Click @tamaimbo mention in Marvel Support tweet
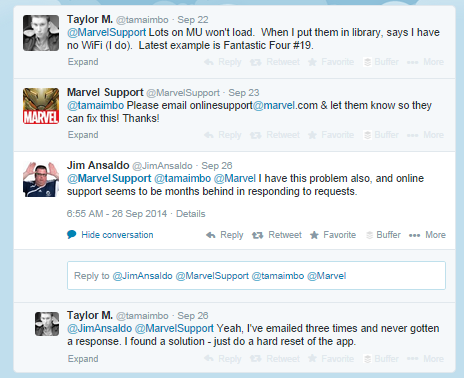Viewport: 464px width, 378px height. point(96,105)
